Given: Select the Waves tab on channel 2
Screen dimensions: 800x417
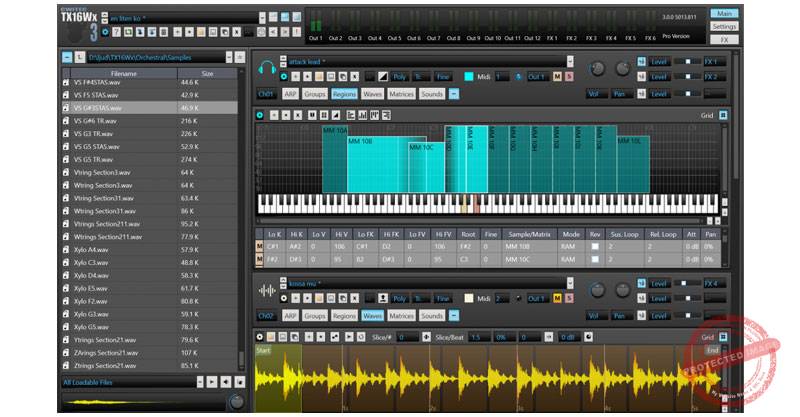Looking at the screenshot, I should tap(372, 315).
